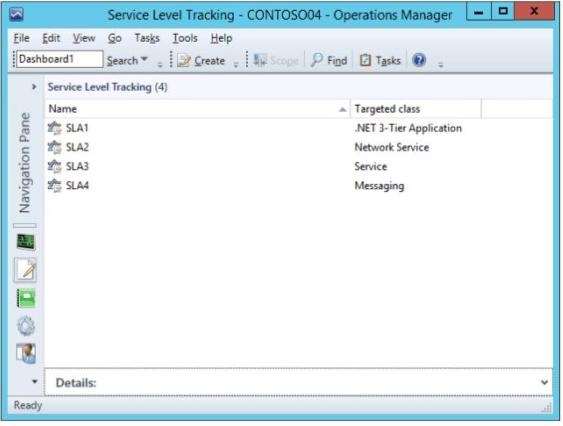This screenshot has height=426, width=563.
Task: Select the SLA3 row in list
Action: (298, 166)
